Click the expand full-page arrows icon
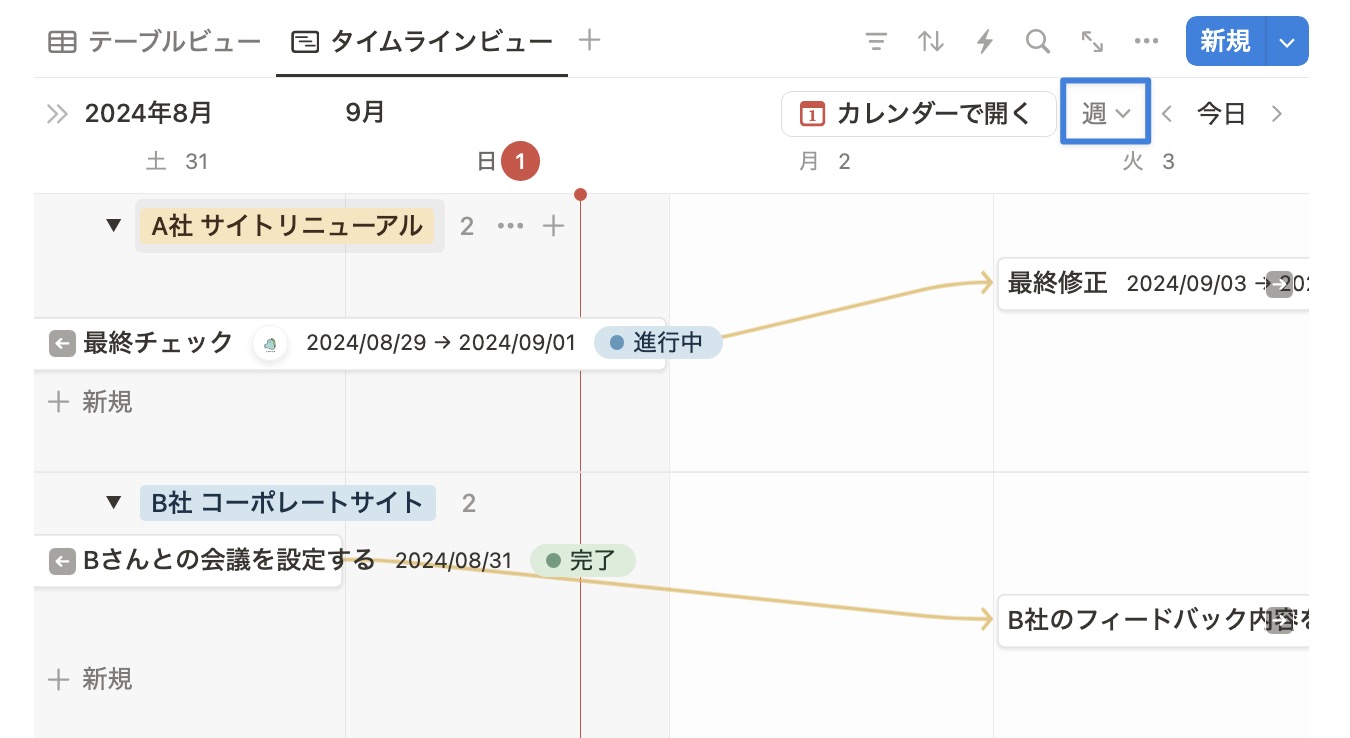1350x738 pixels. [1092, 41]
